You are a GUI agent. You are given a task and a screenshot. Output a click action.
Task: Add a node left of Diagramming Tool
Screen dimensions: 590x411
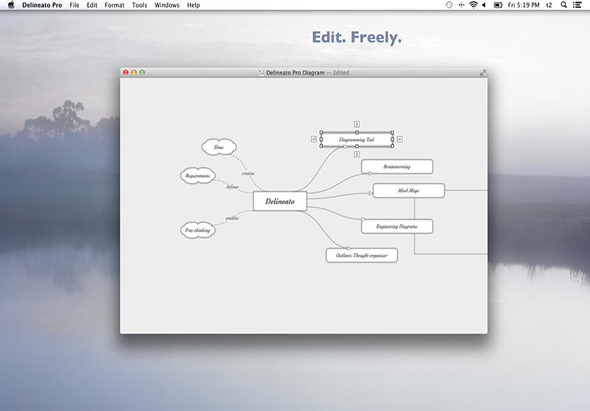[x=314, y=139]
